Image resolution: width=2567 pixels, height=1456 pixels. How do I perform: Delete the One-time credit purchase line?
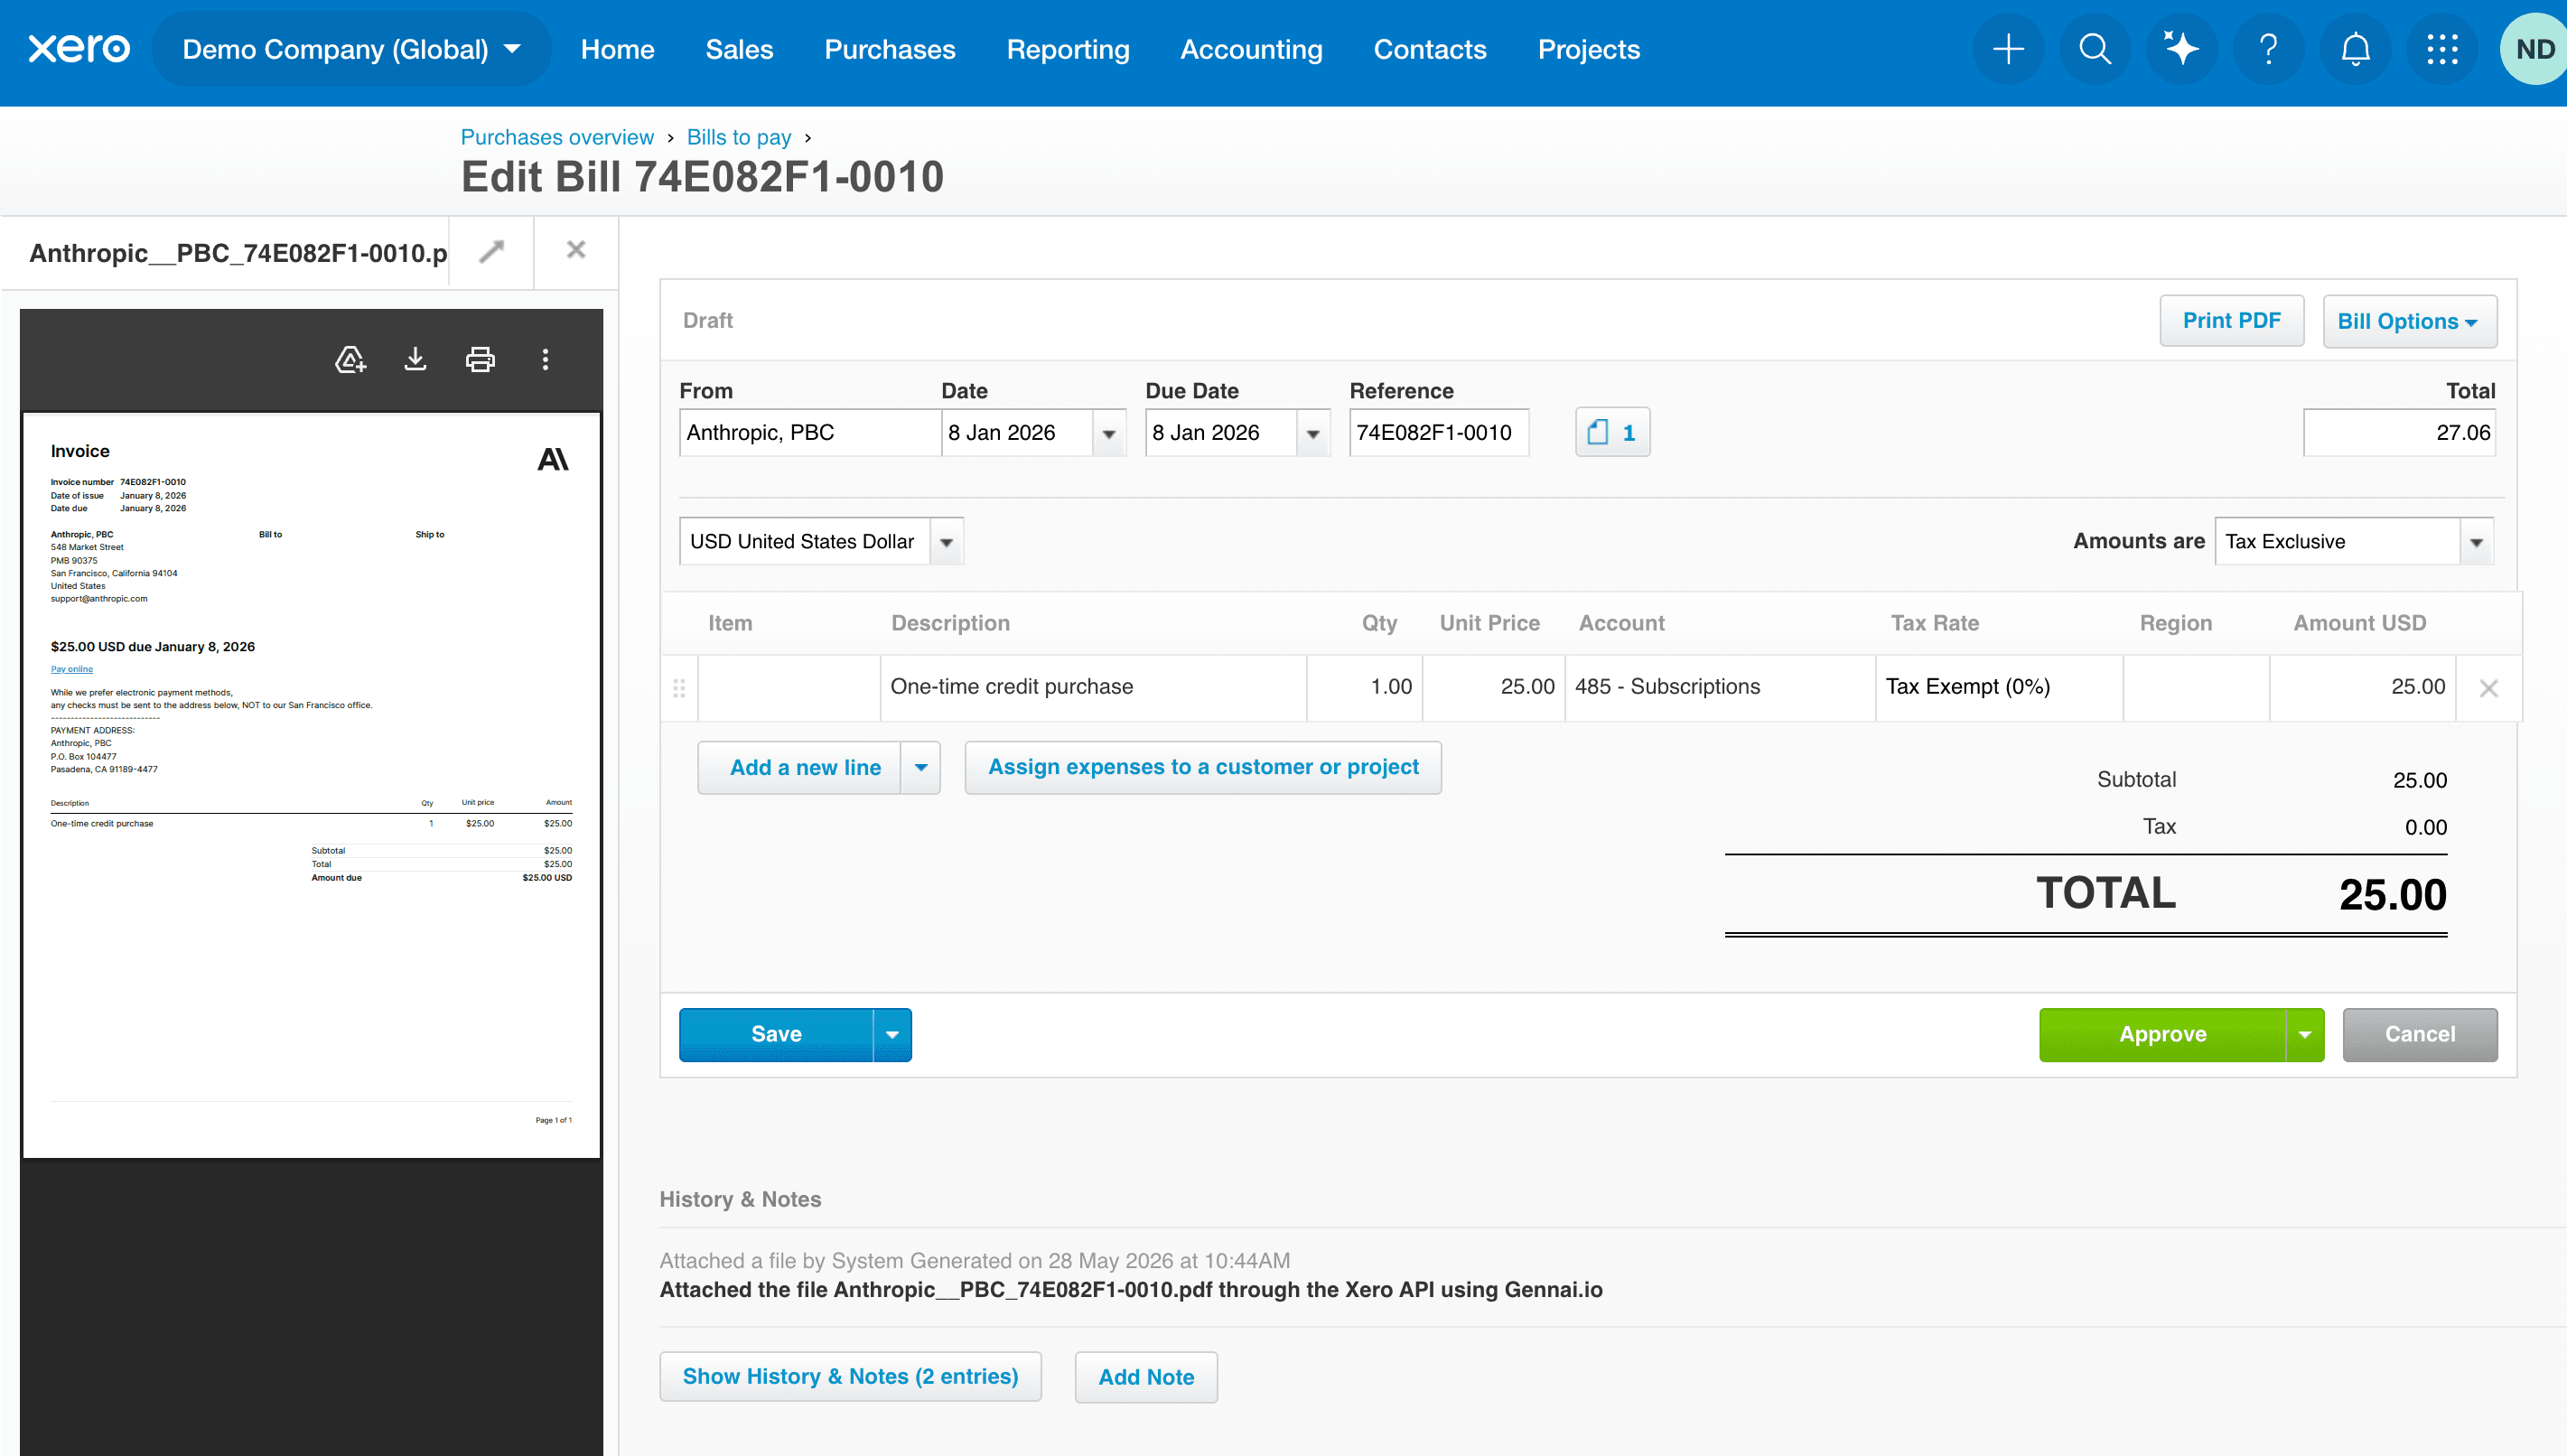(2488, 688)
